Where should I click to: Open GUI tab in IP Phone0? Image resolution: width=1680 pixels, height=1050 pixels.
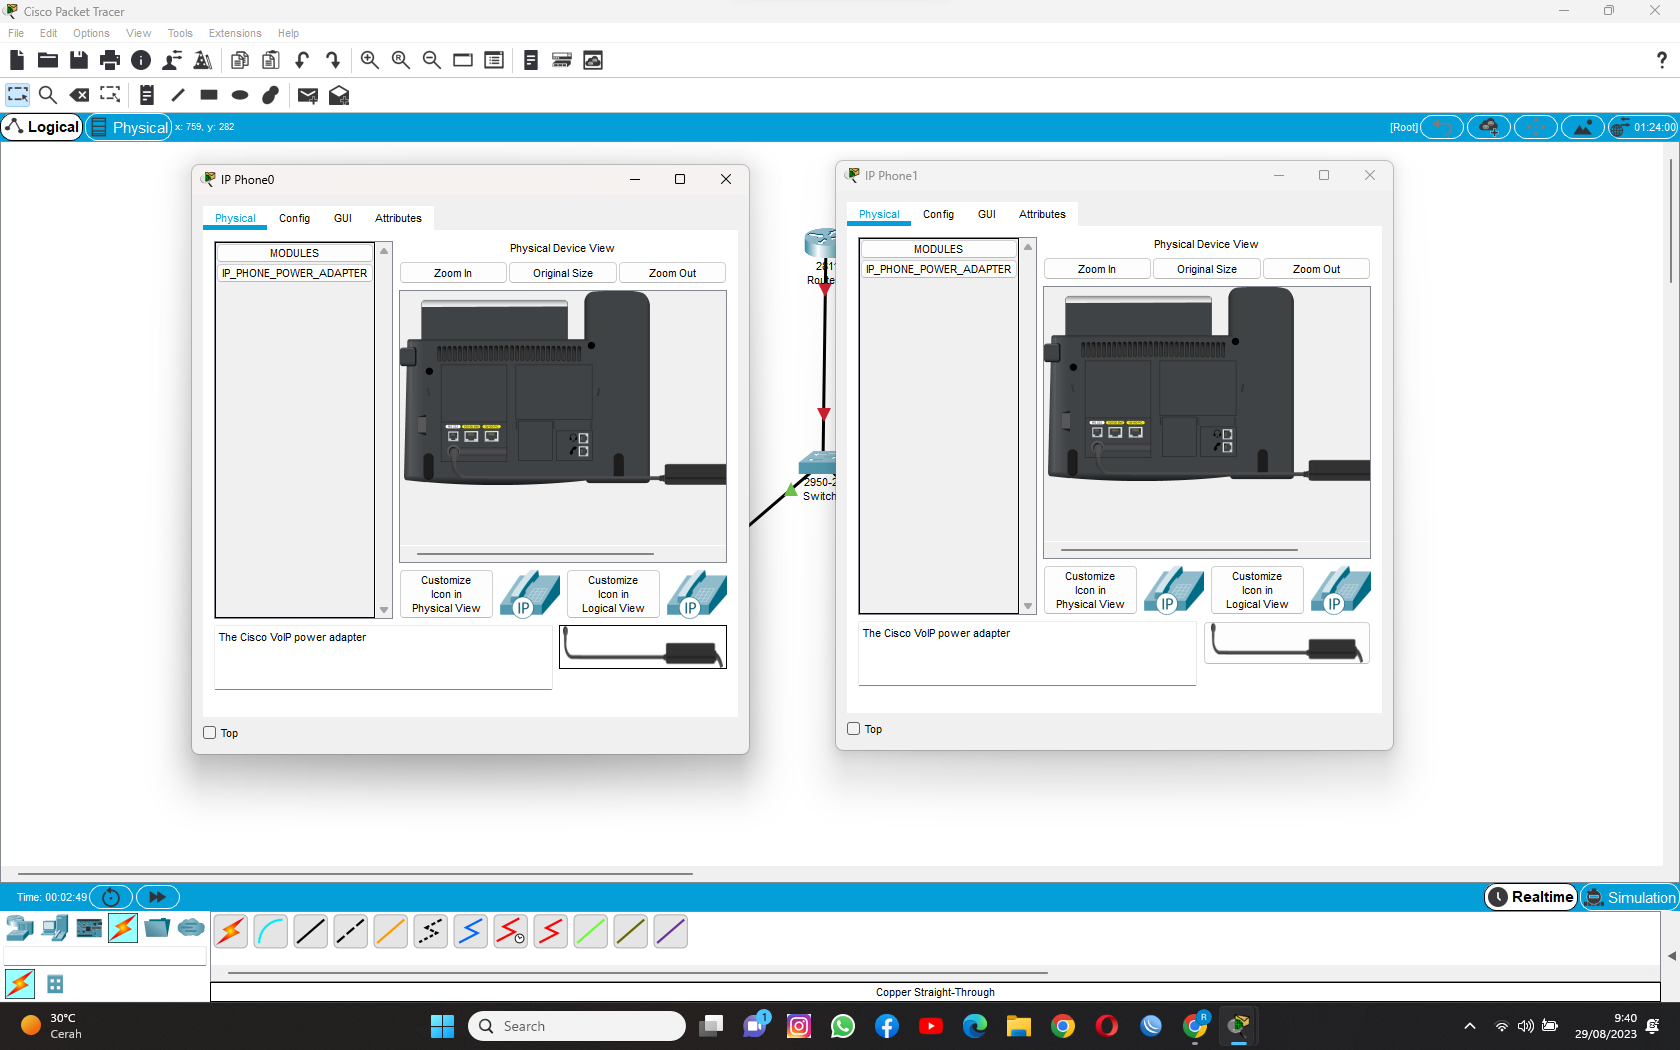pyautogui.click(x=343, y=218)
